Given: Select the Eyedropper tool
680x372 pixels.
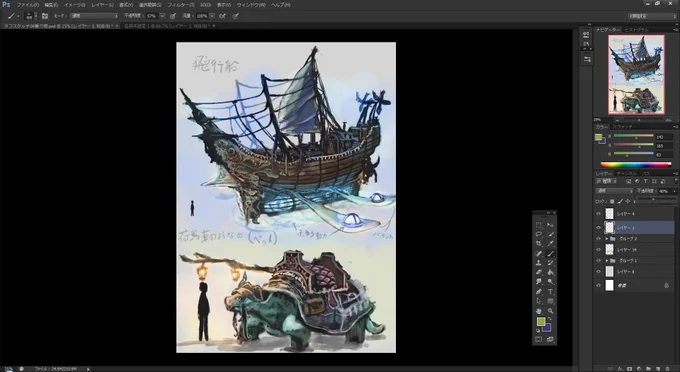Looking at the screenshot, I should (550, 244).
